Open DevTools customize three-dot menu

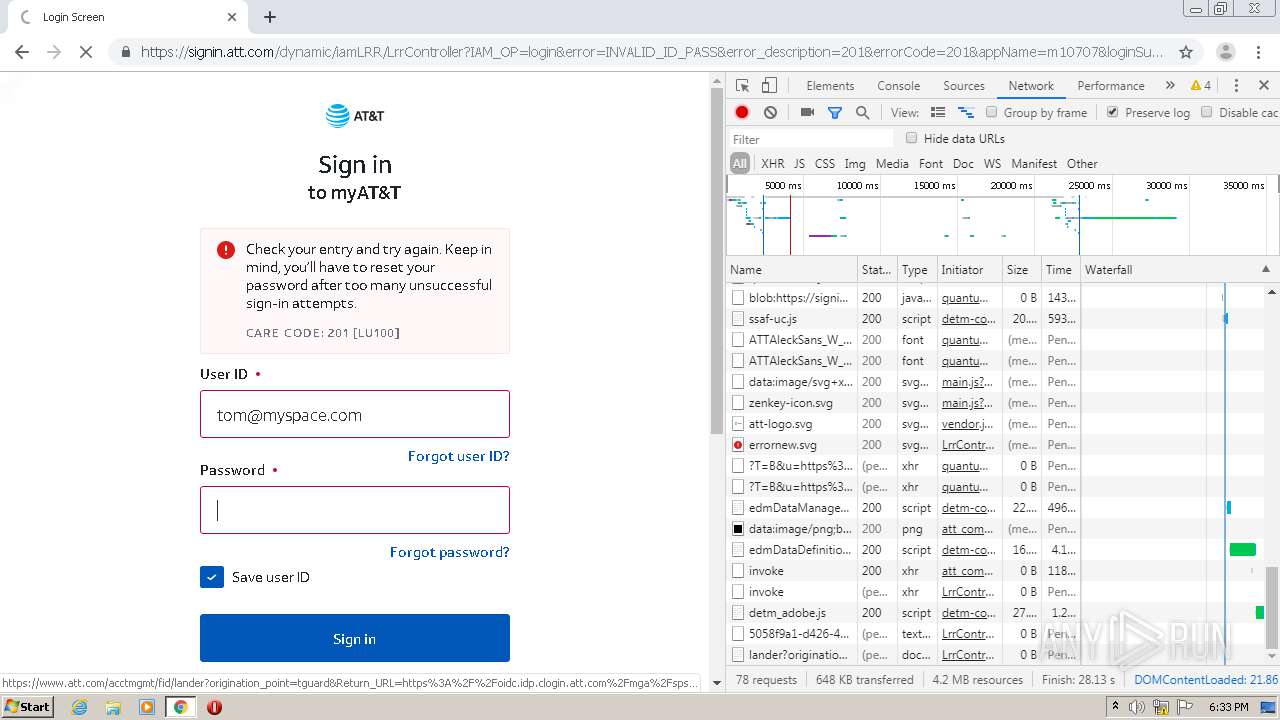pyautogui.click(x=1236, y=86)
